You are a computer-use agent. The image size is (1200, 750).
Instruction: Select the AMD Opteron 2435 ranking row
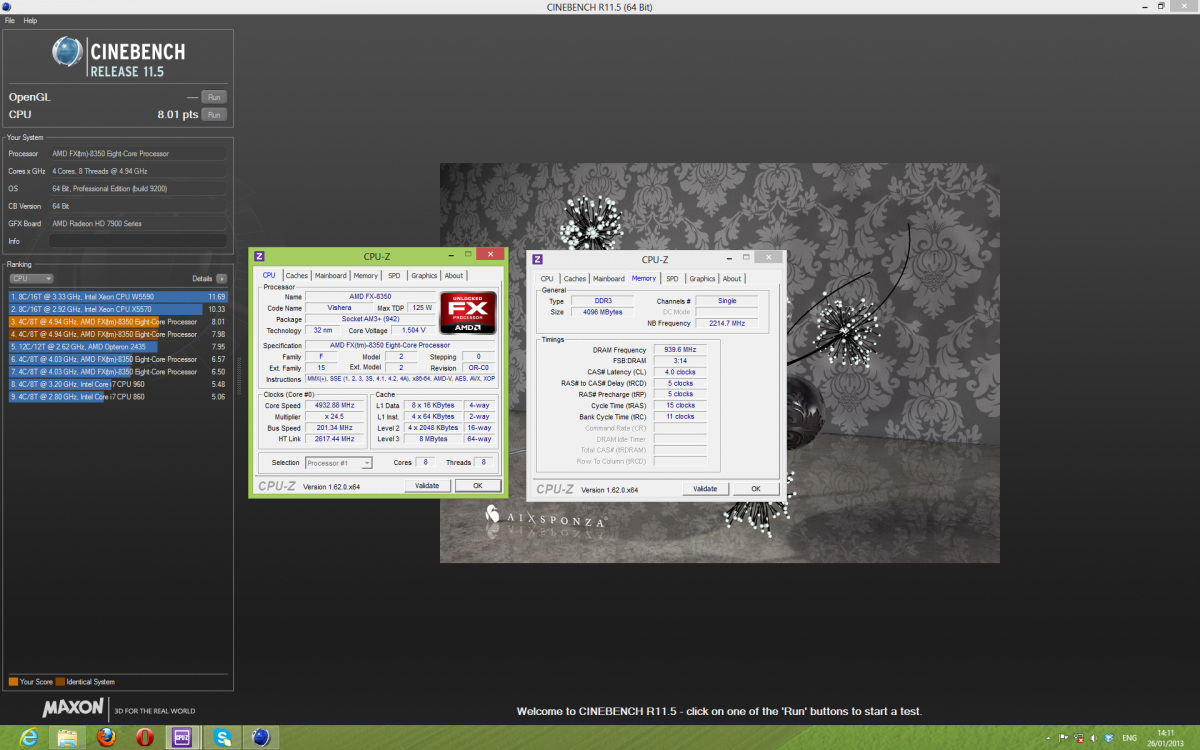(118, 347)
